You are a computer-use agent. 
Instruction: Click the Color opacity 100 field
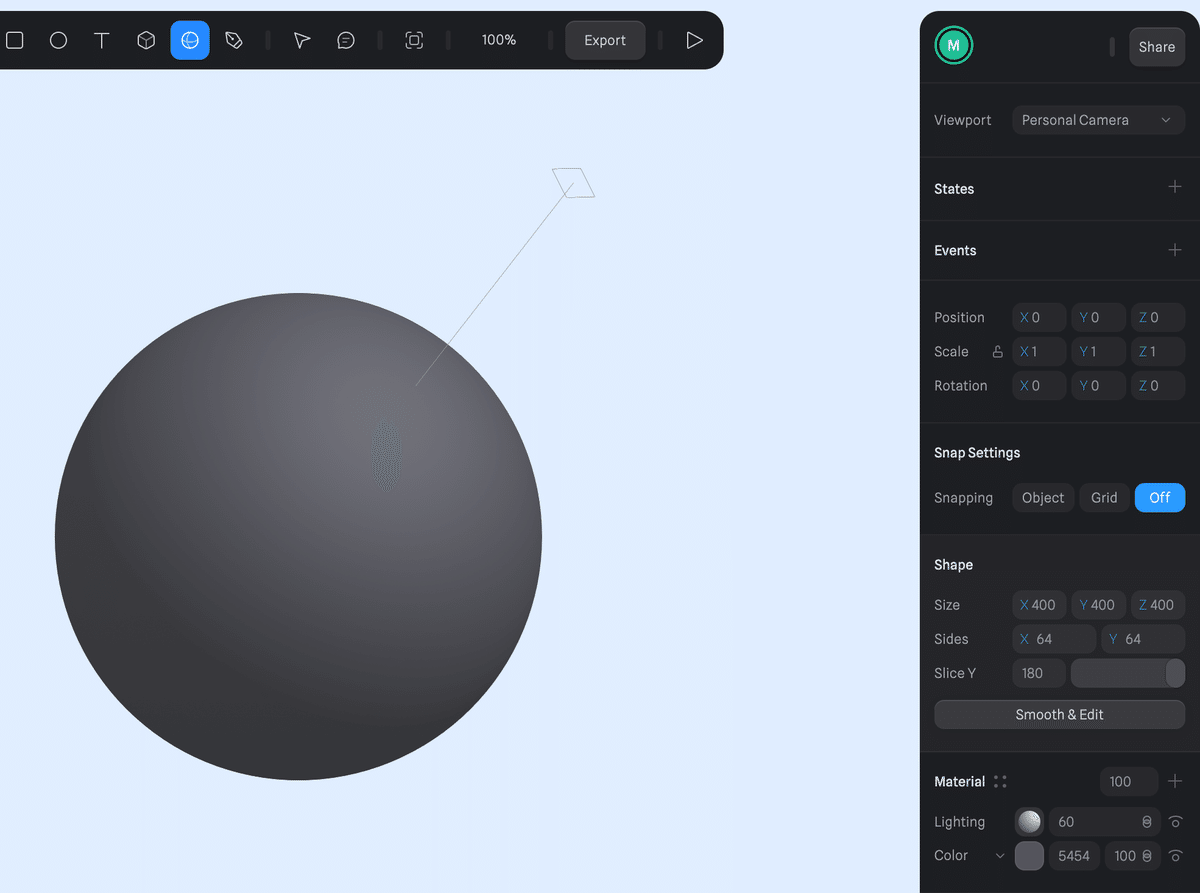coord(1132,856)
